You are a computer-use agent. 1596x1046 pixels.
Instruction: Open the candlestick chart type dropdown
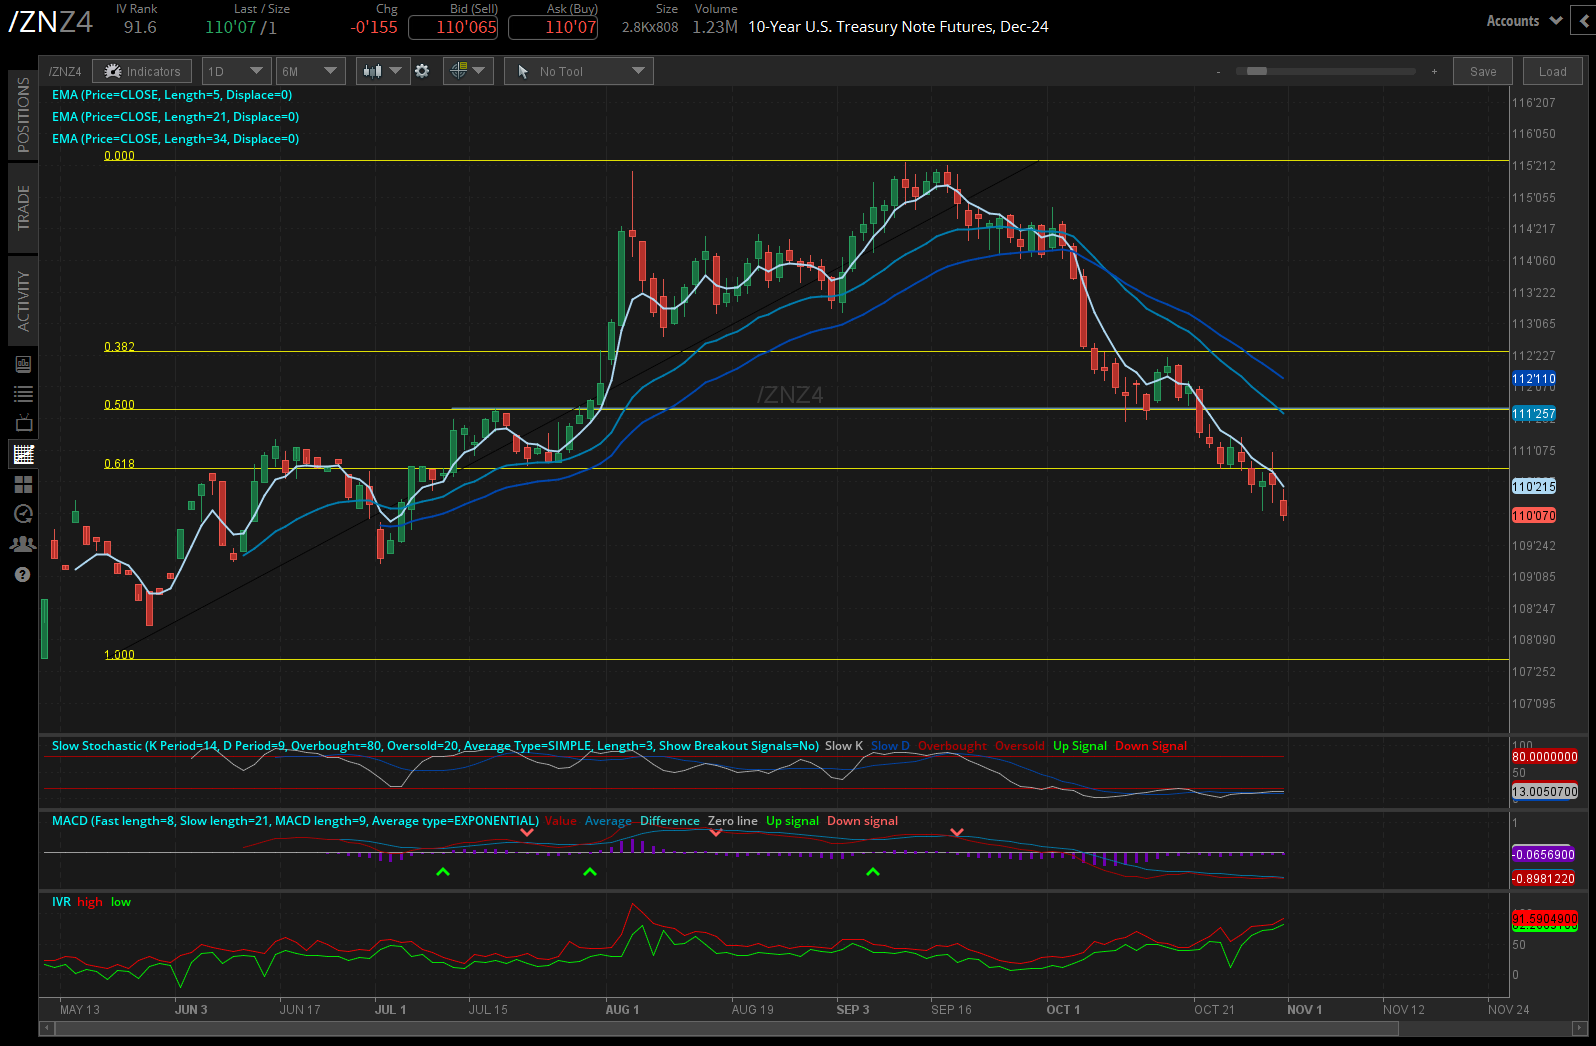pos(383,71)
